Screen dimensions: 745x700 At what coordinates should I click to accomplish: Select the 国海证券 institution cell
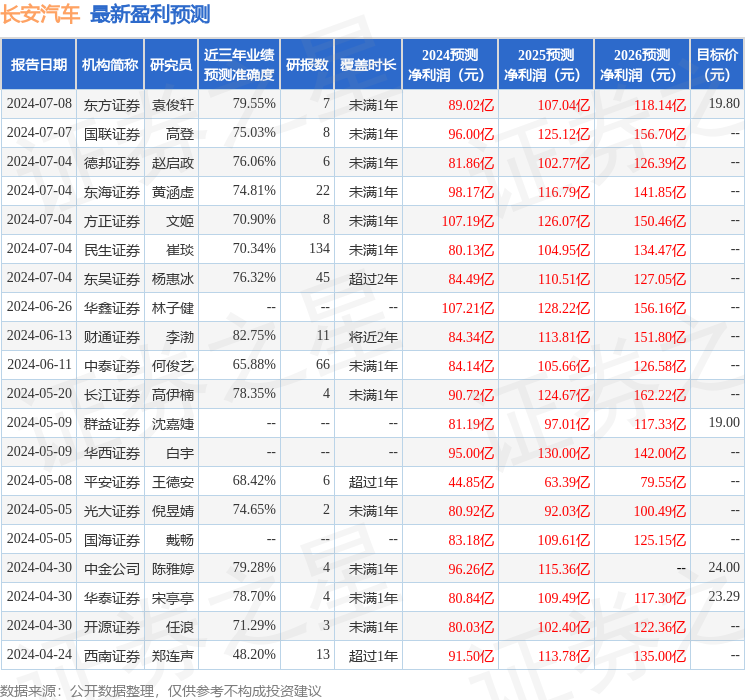pos(112,540)
